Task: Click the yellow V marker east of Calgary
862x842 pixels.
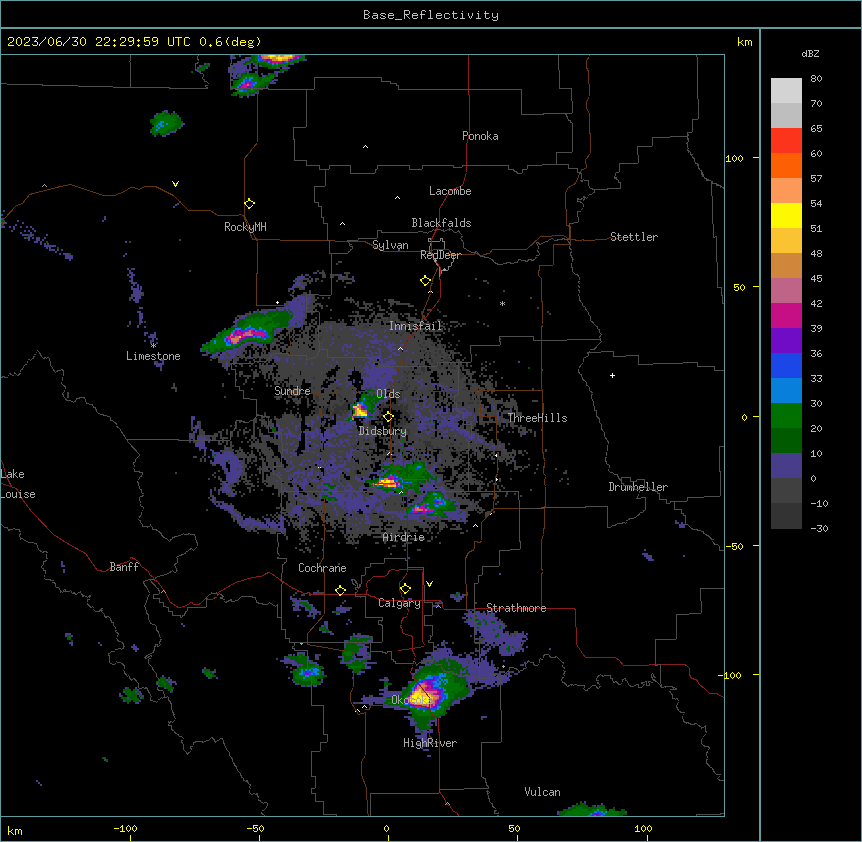Action: (x=429, y=584)
